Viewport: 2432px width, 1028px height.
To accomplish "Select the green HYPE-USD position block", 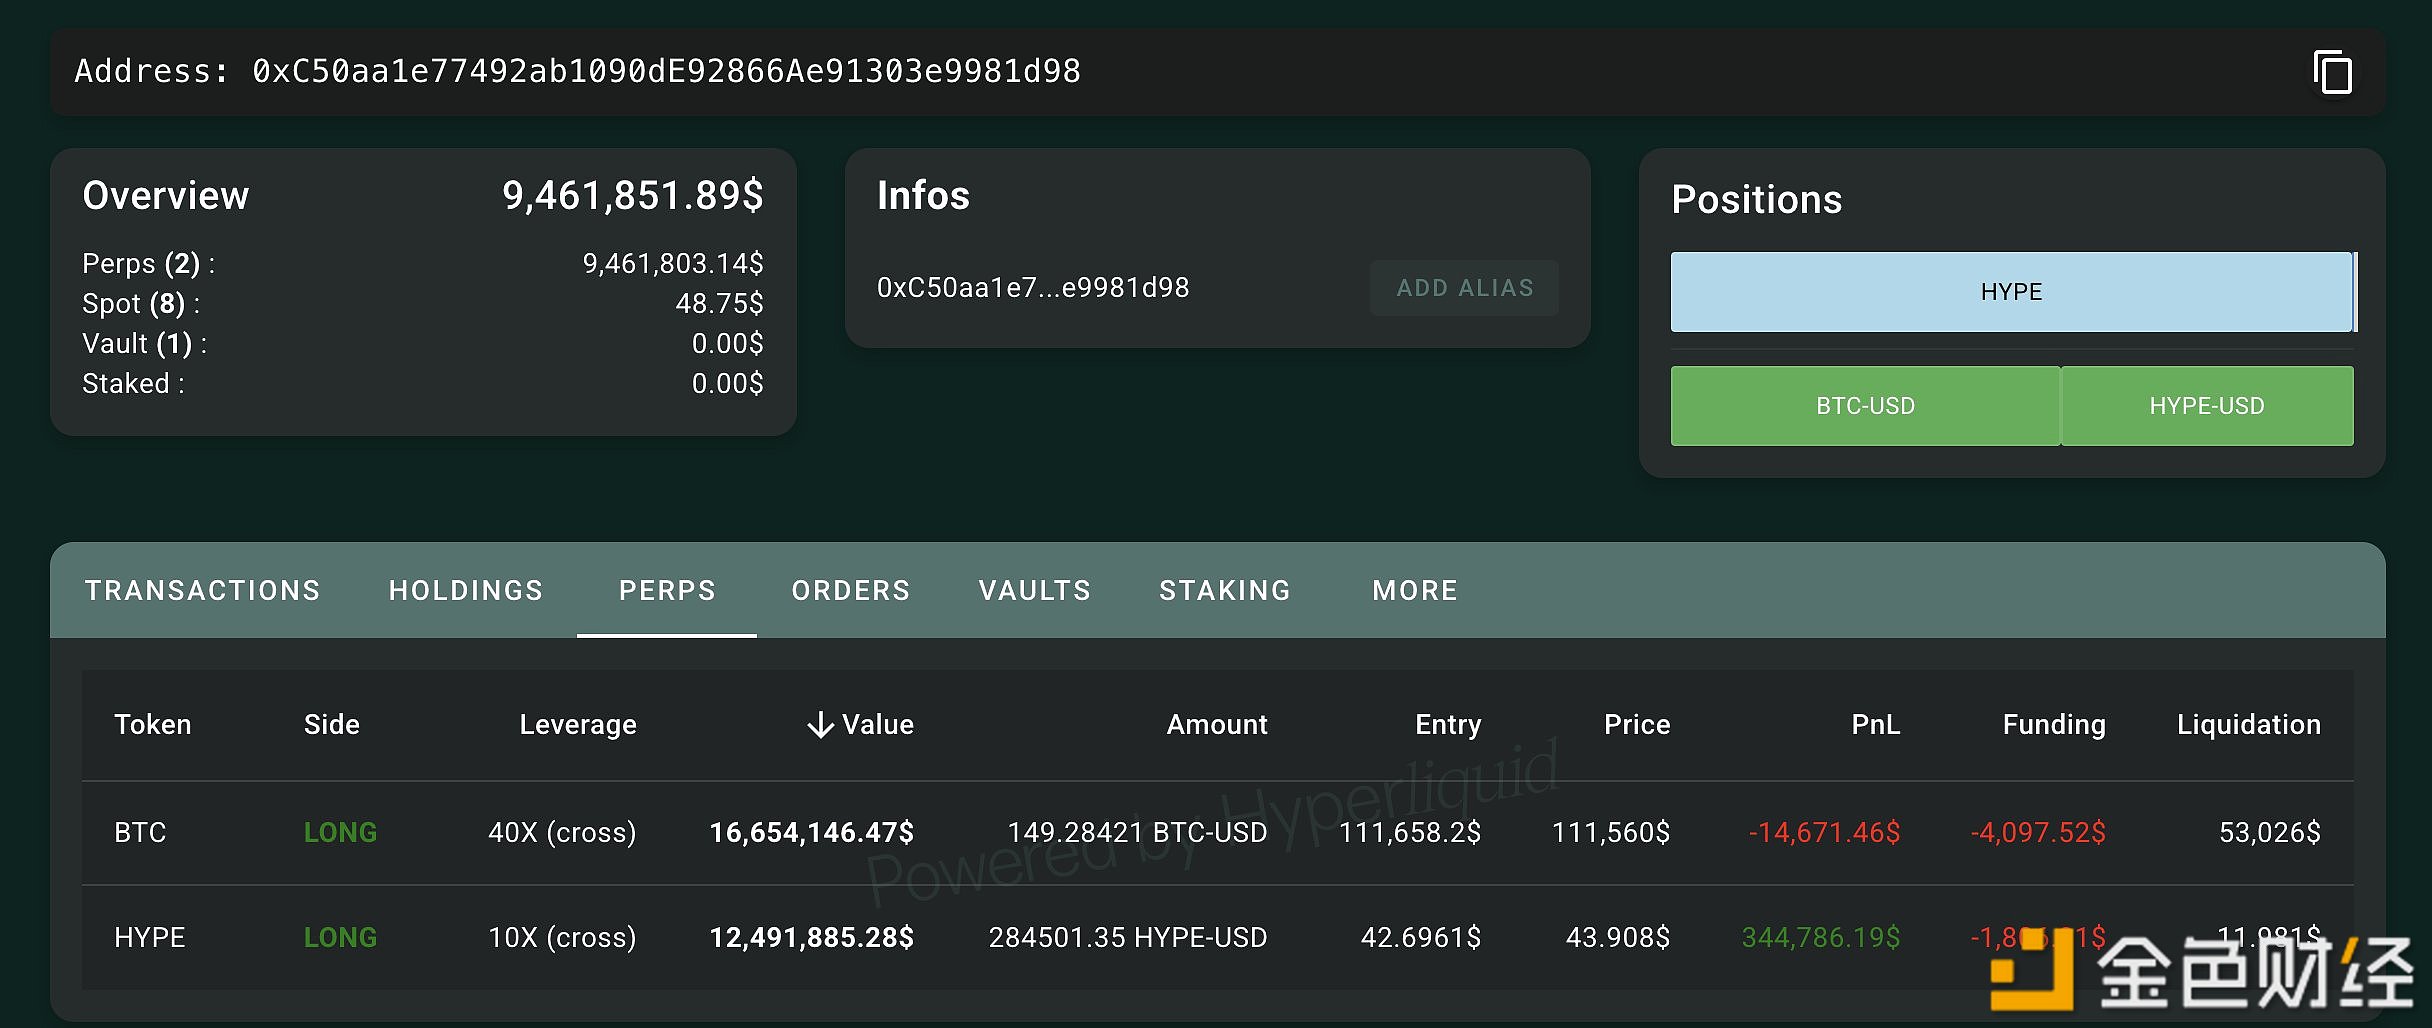I will point(2207,406).
